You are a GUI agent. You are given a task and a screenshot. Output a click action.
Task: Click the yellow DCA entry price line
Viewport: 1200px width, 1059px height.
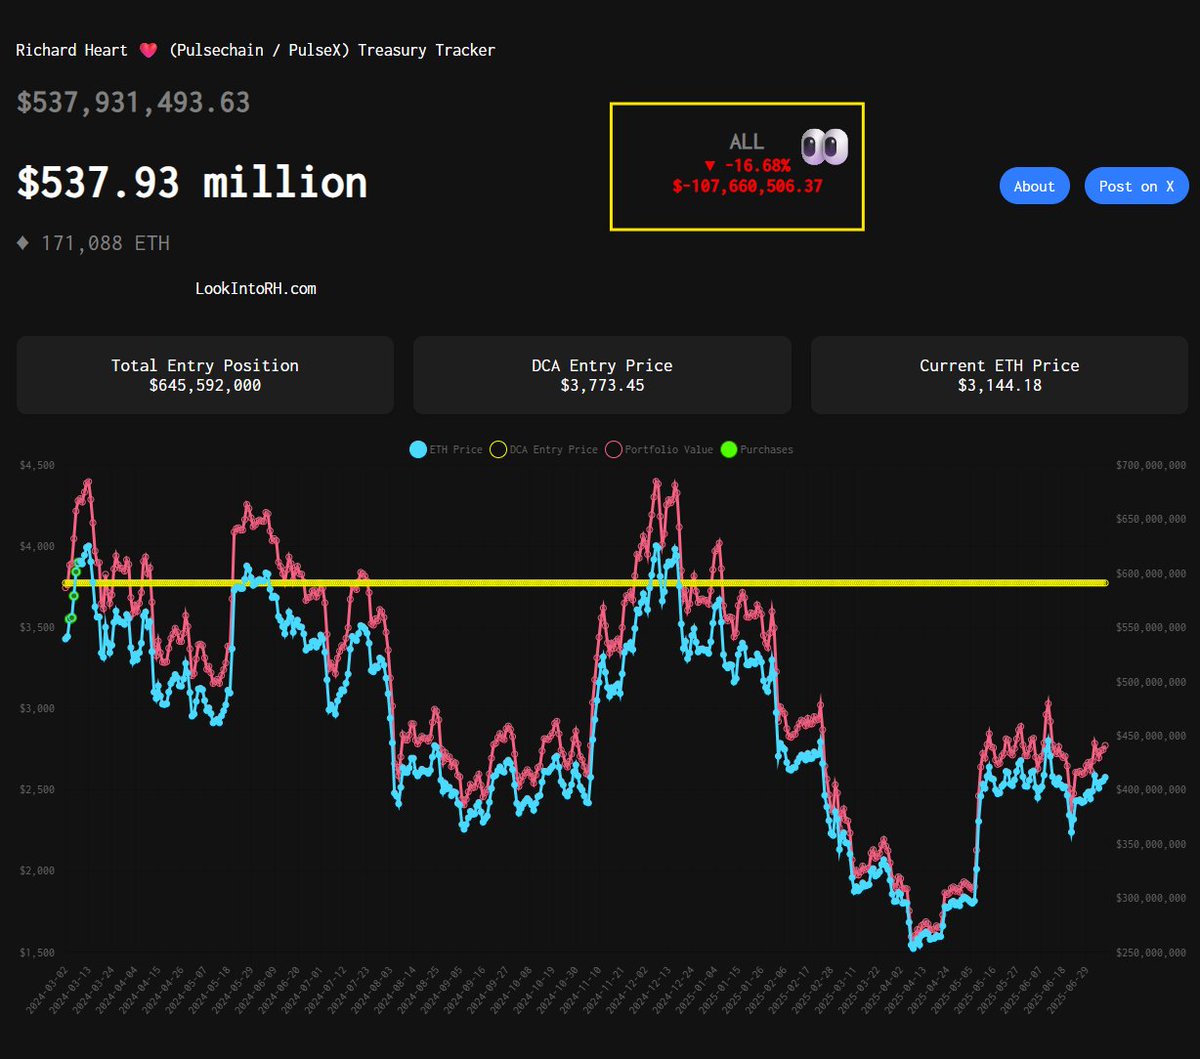click(585, 583)
